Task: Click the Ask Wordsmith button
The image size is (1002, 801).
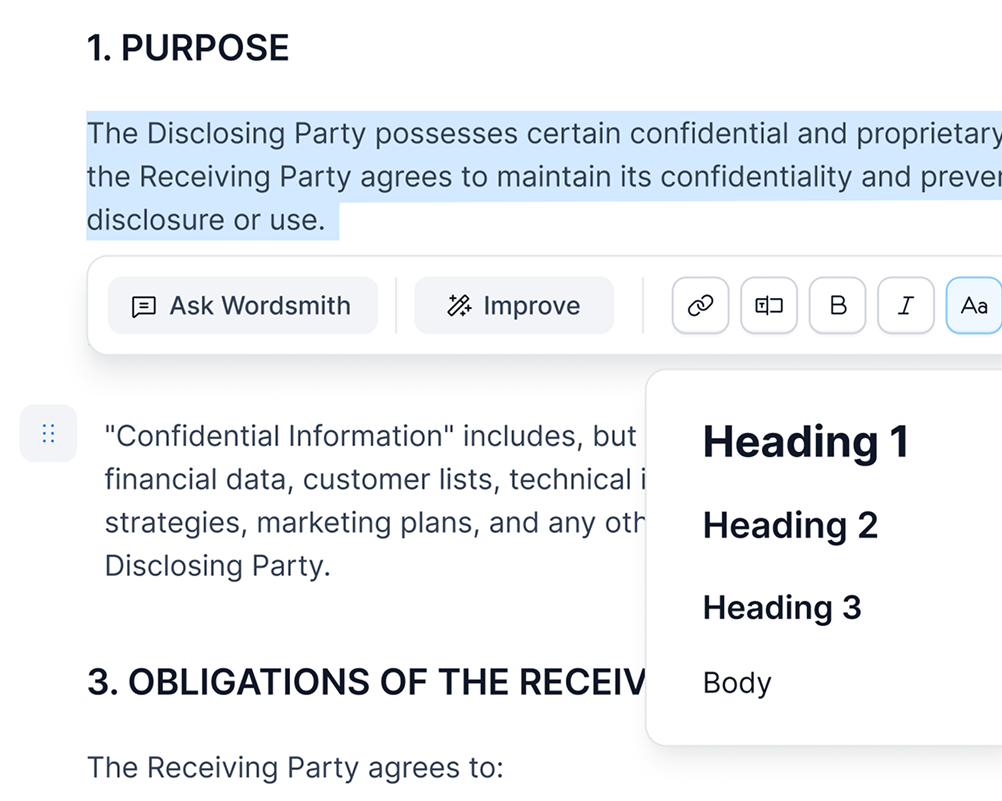Action: click(x=242, y=306)
